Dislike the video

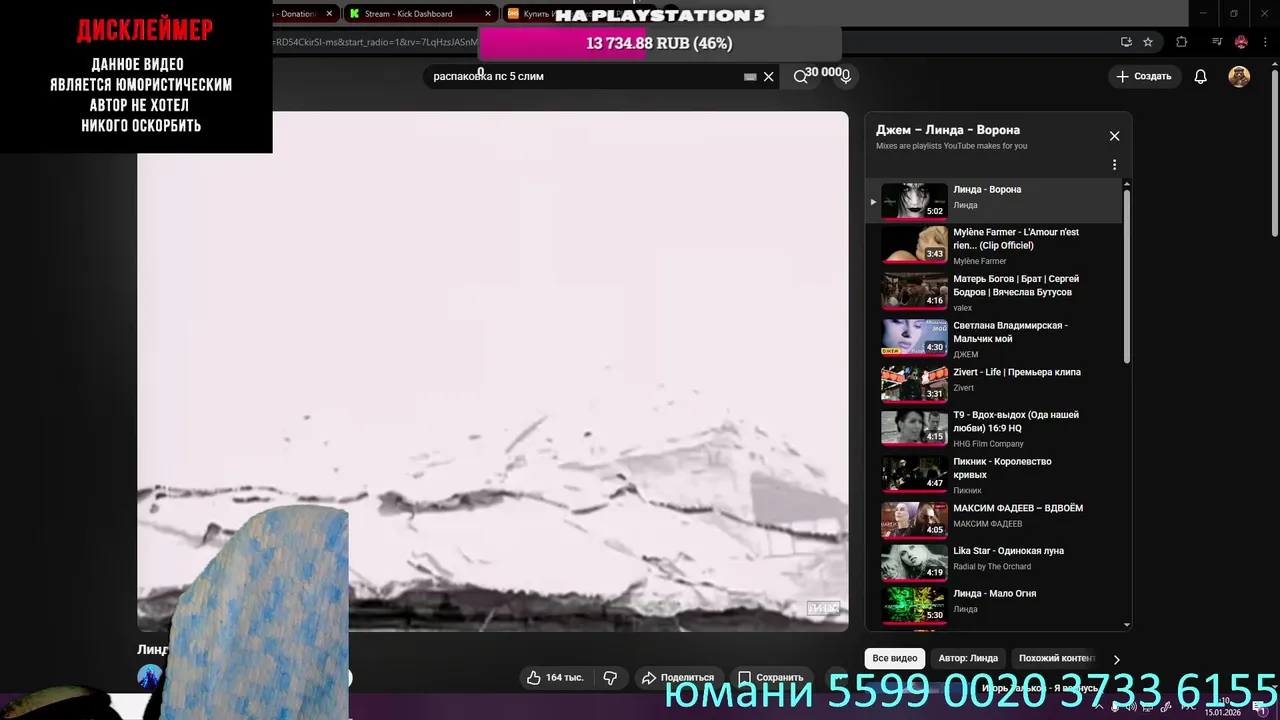[x=610, y=678]
